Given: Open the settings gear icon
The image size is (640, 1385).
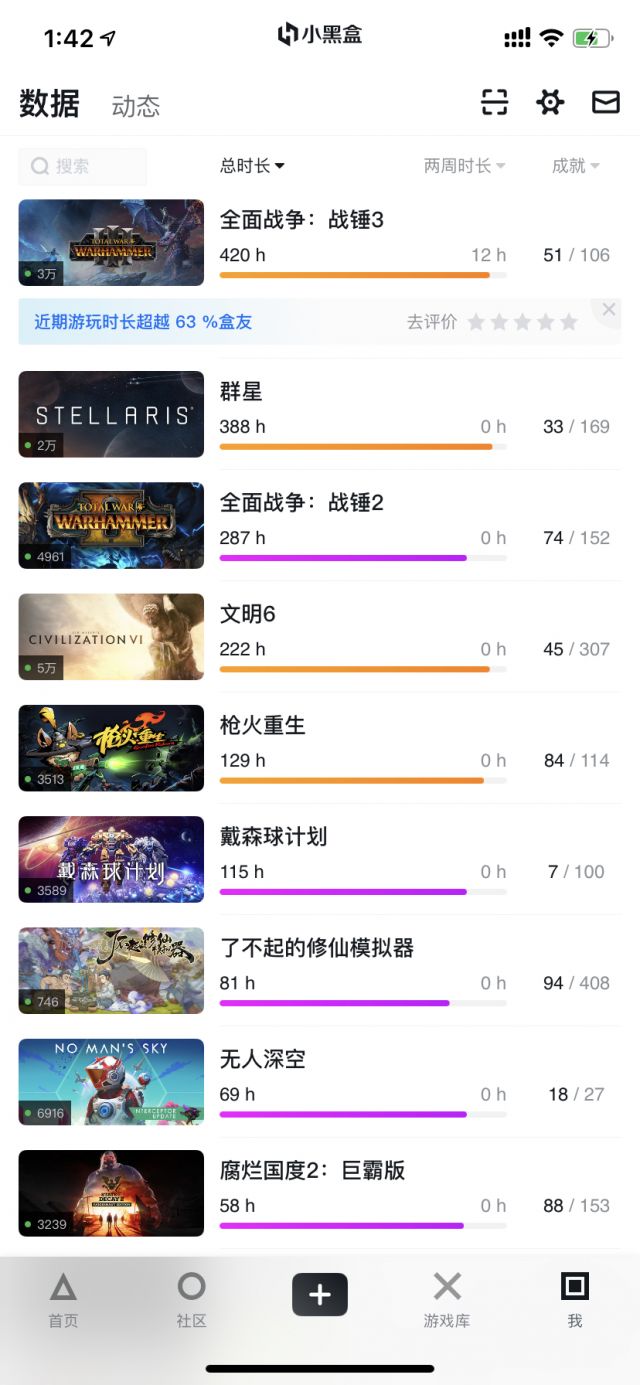Looking at the screenshot, I should click(550, 102).
